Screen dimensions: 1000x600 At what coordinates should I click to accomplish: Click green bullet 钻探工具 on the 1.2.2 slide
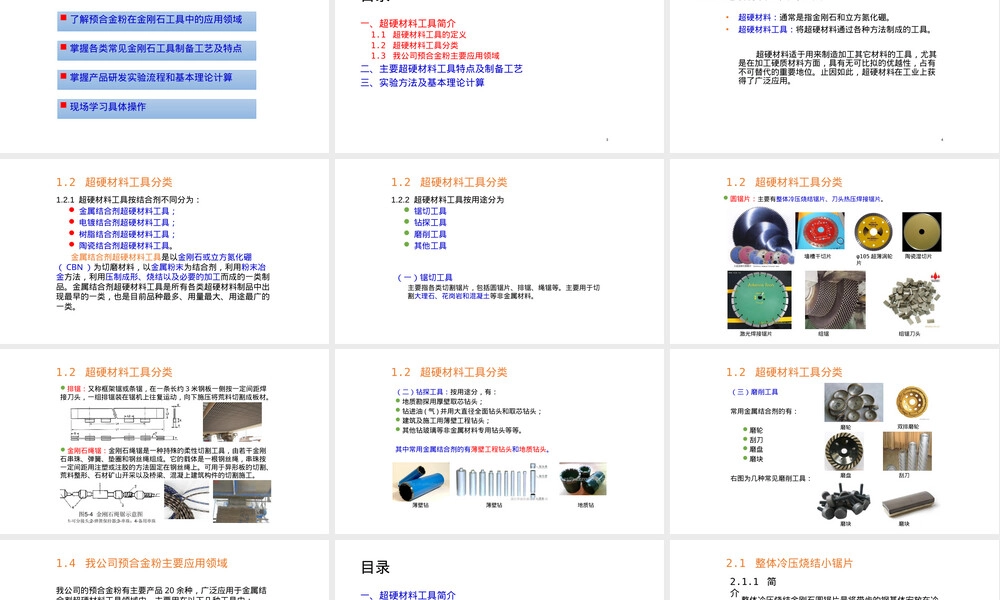click(x=430, y=223)
